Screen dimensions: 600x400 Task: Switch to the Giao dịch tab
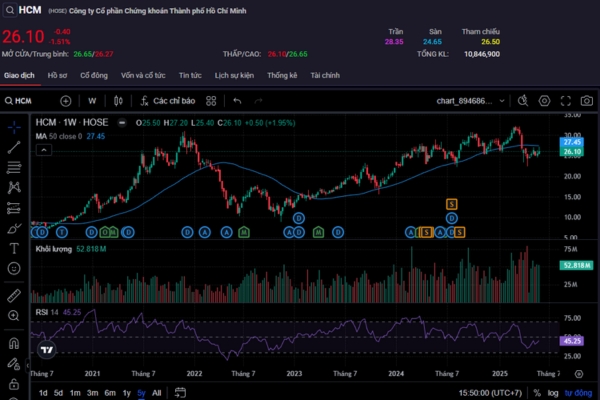[x=19, y=75]
